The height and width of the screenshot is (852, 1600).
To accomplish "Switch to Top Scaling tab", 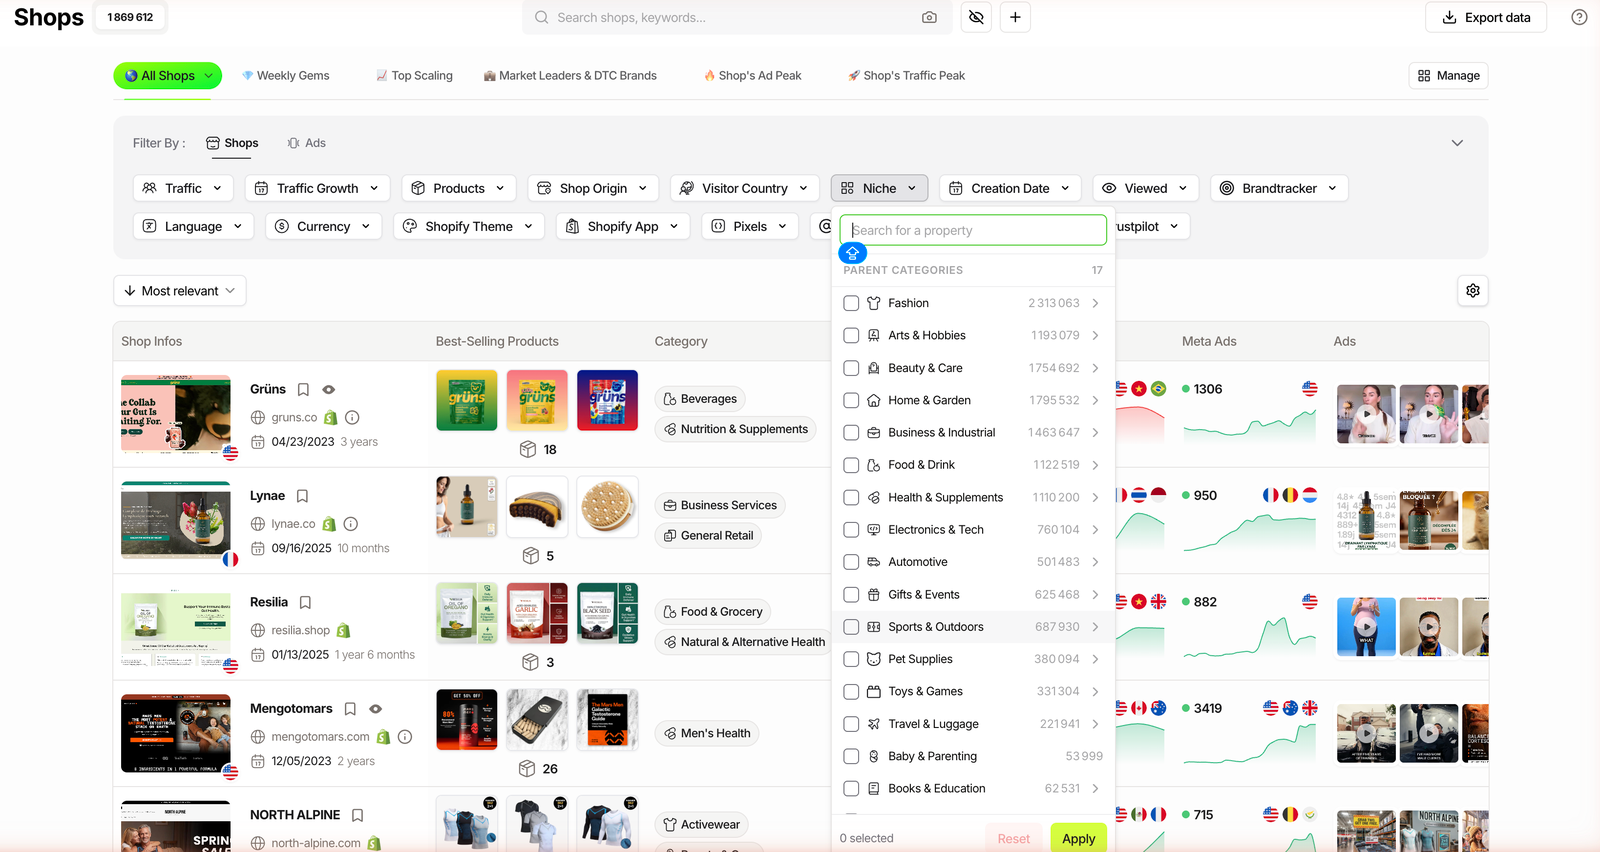I will [x=415, y=76].
